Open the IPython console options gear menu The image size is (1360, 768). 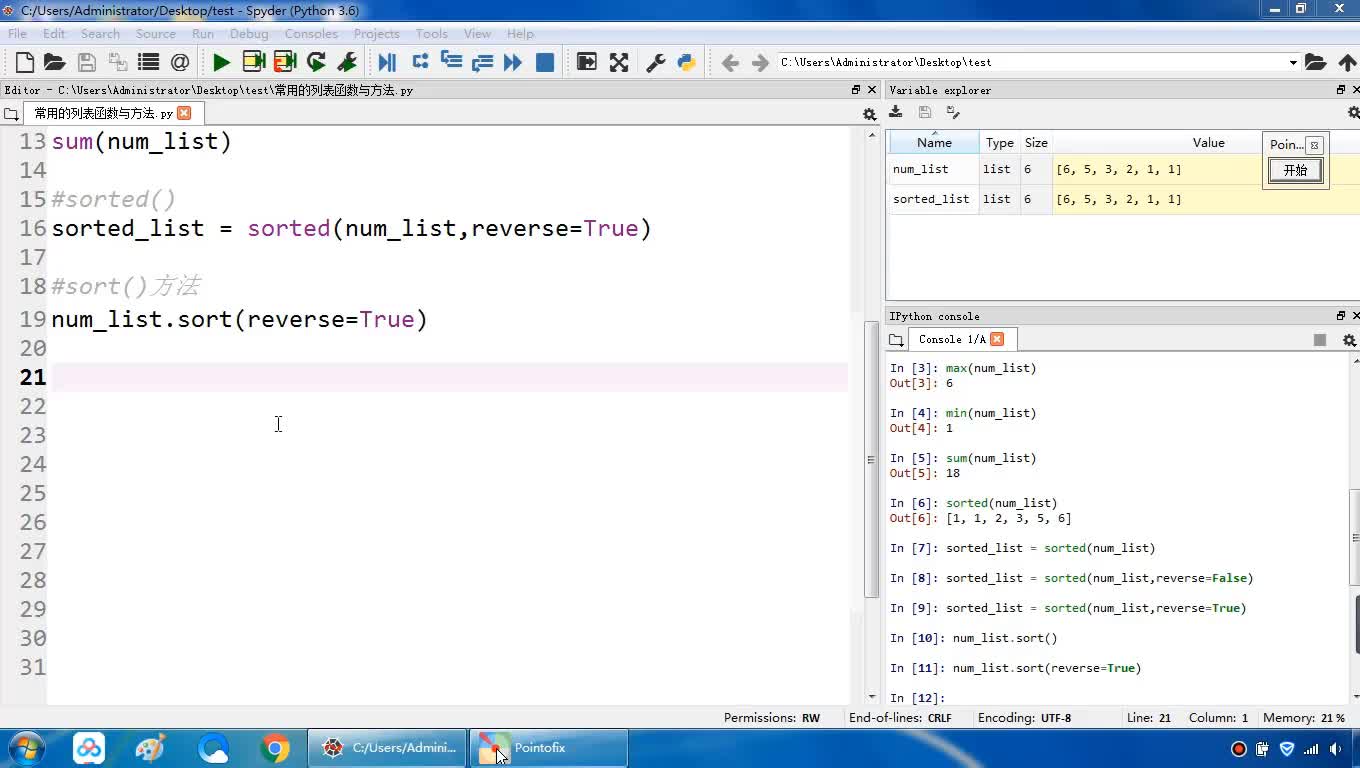pyautogui.click(x=1349, y=340)
